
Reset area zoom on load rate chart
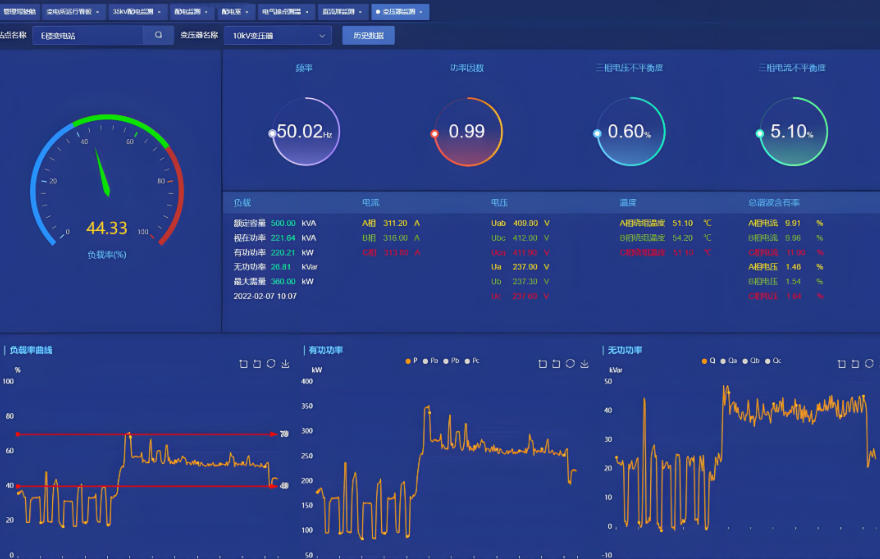point(257,364)
